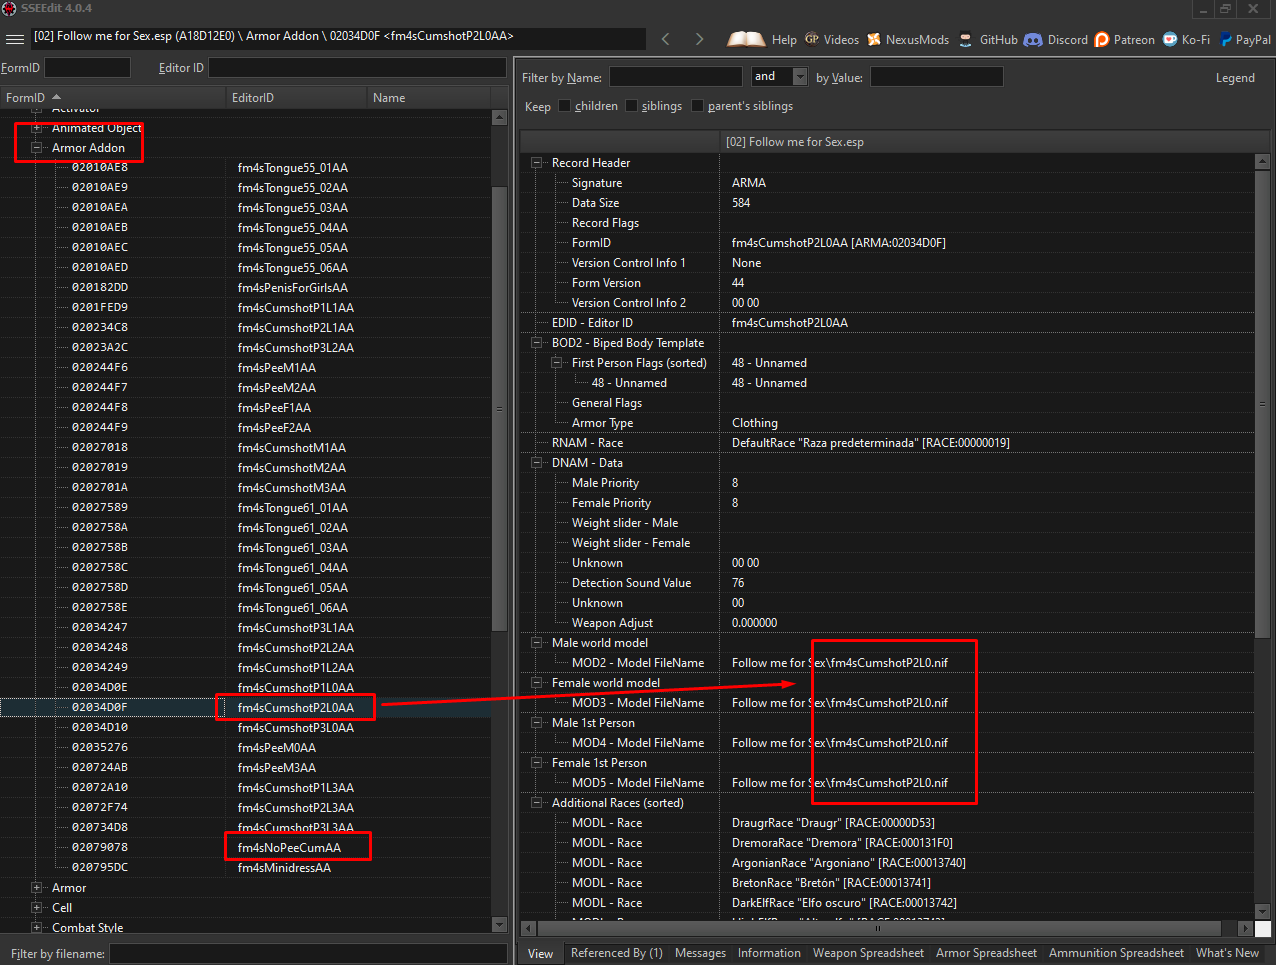Click the Armor Type Clothing value

(754, 423)
